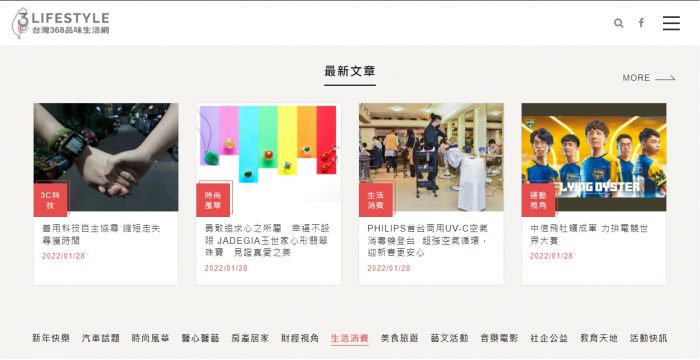
Task: Open the Flying Oyster esports team thumbnail
Action: point(594,157)
